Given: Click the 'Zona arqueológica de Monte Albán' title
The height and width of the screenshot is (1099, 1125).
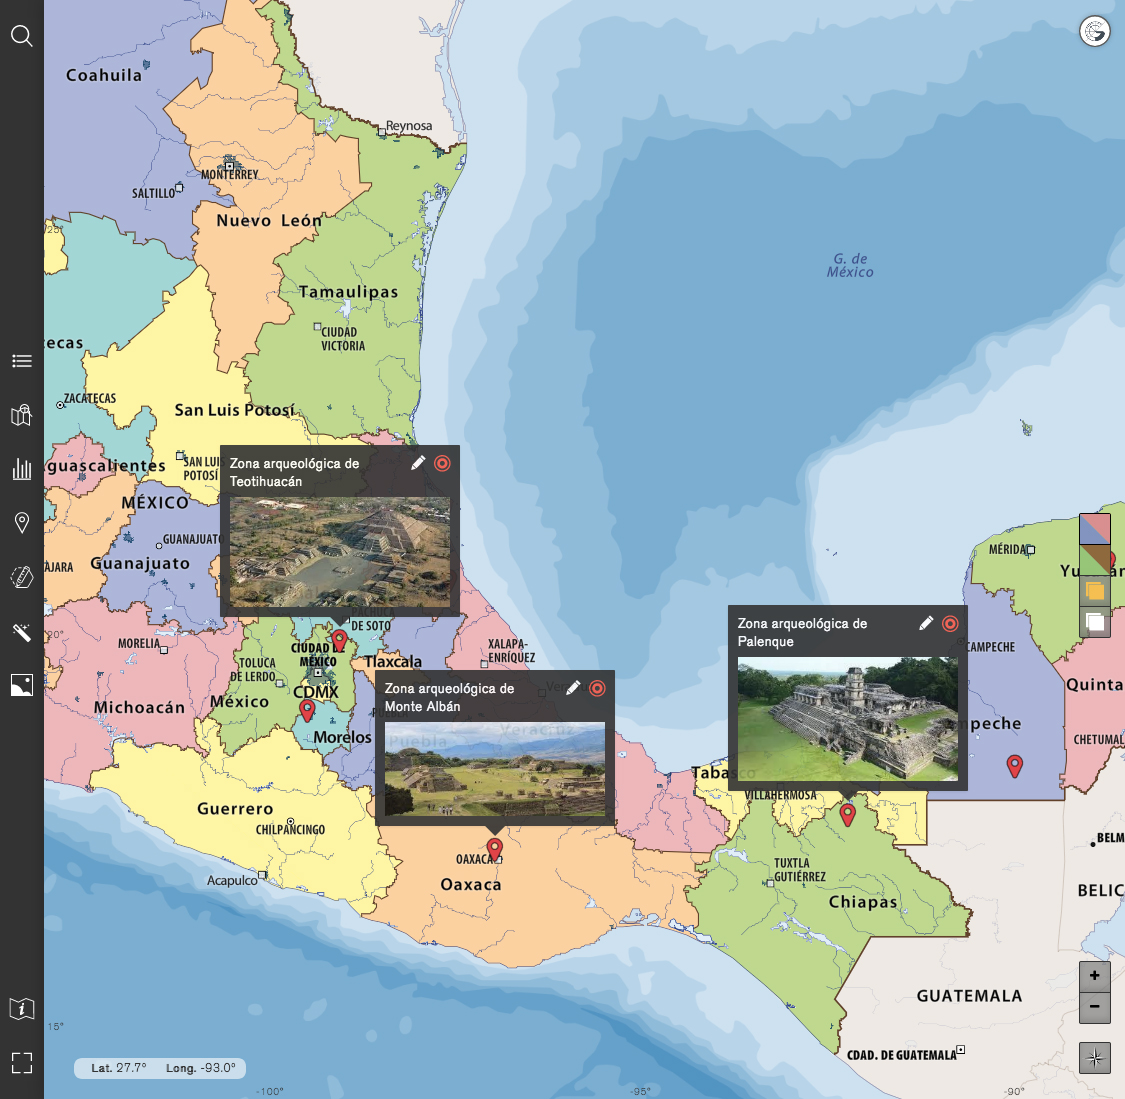Looking at the screenshot, I should [449, 697].
